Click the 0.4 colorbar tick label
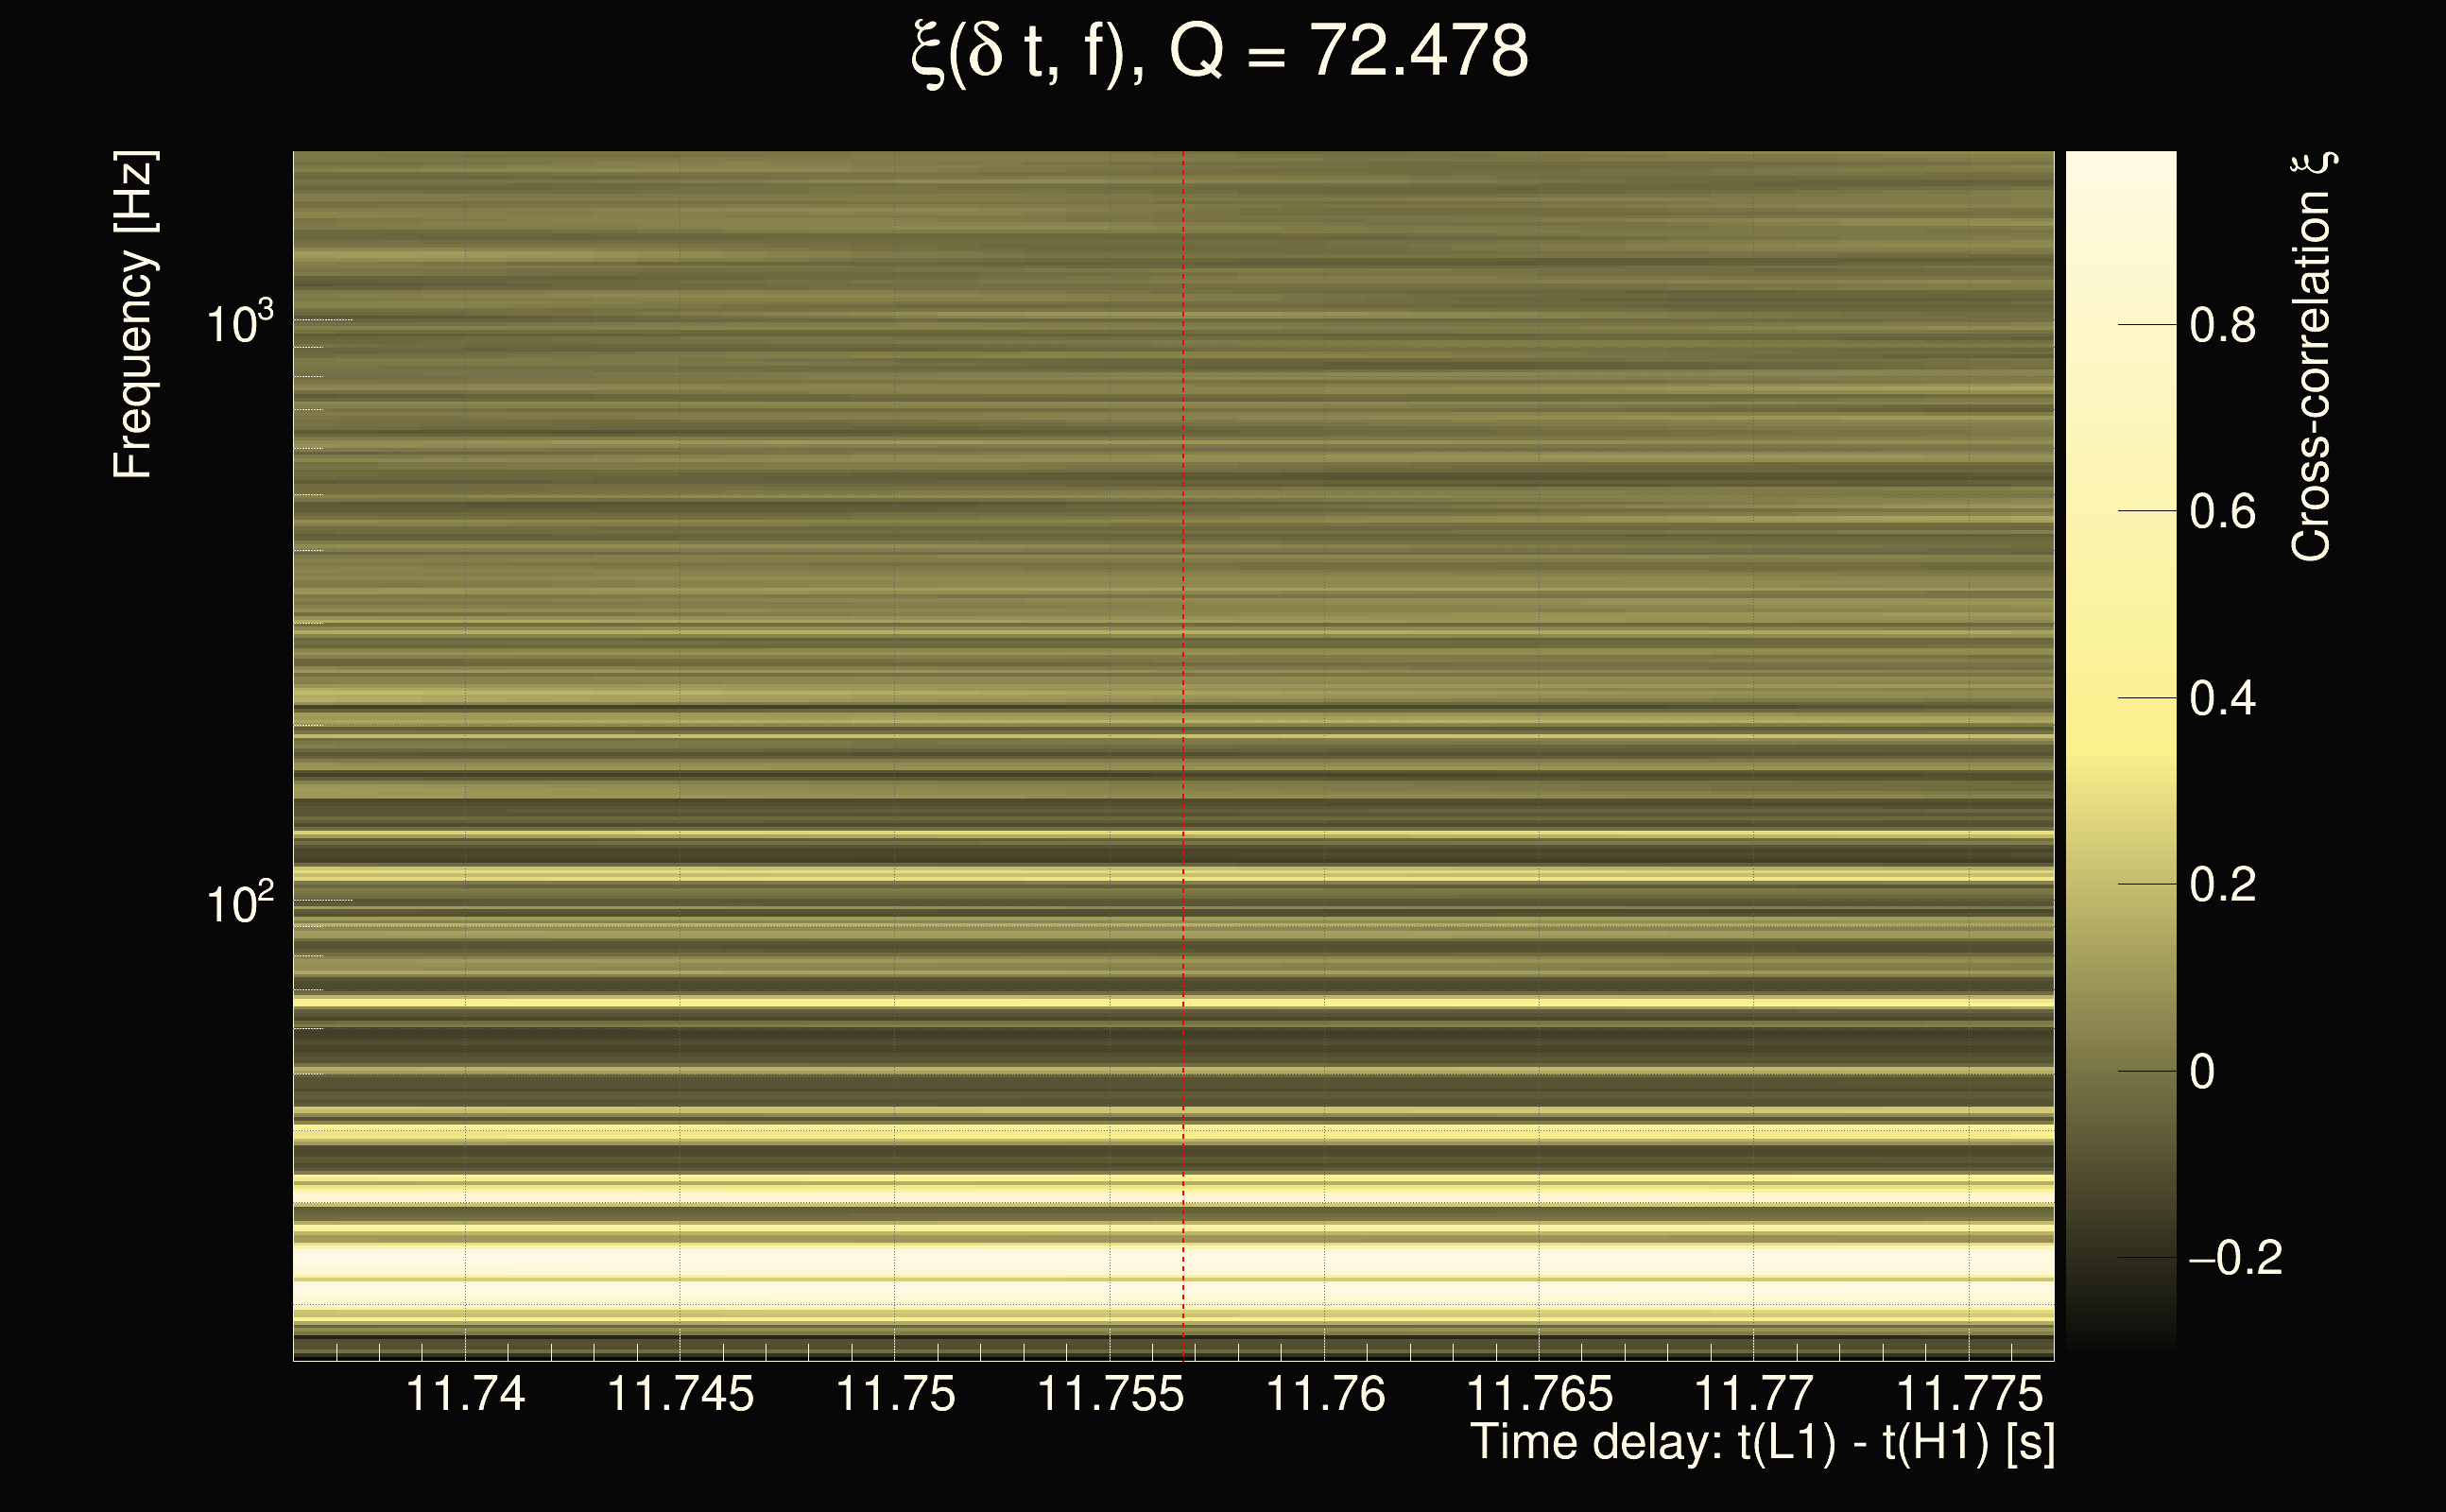The image size is (2446, 1512). (2222, 699)
